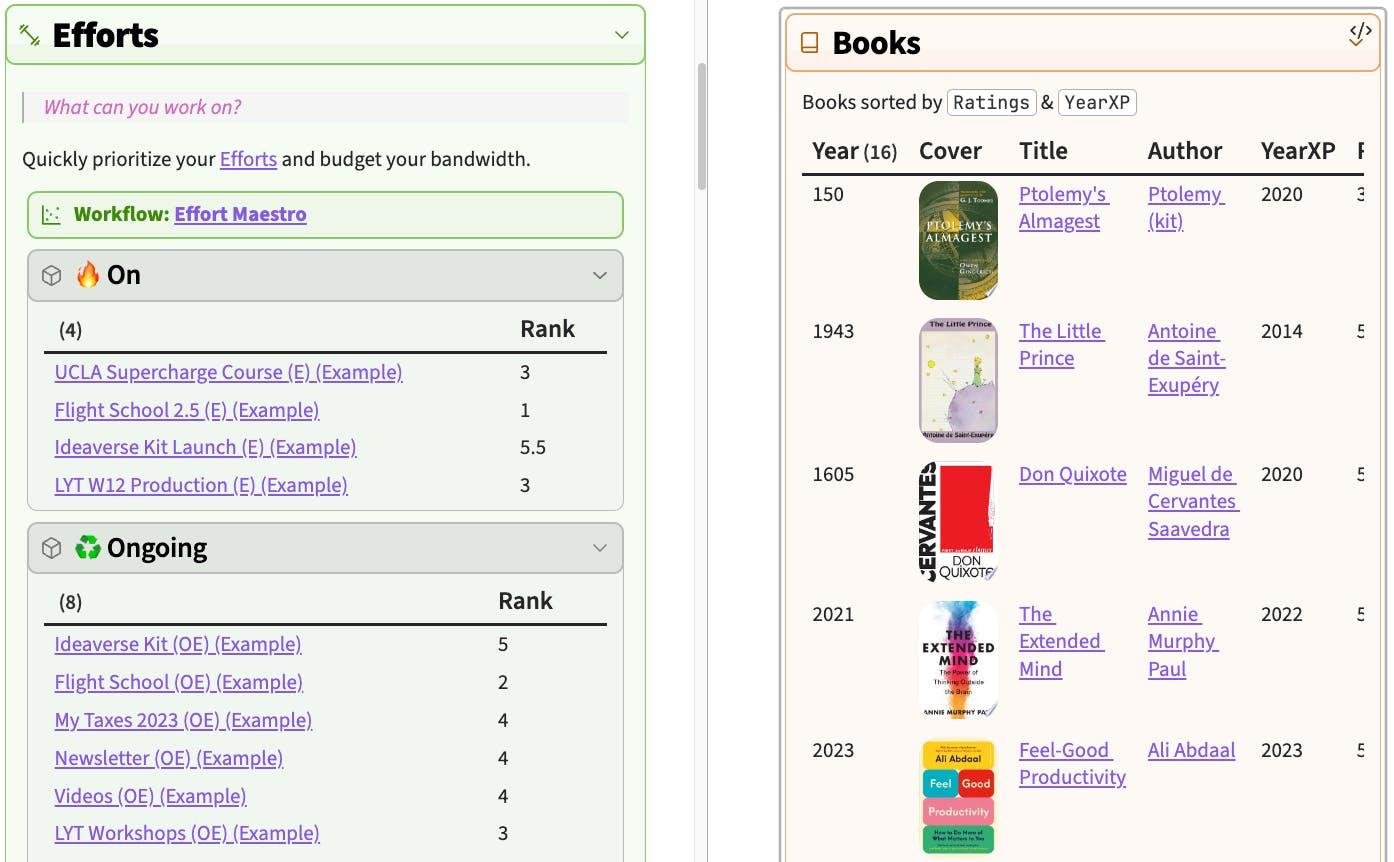
Task: Click the Books heading book icon
Action: pos(810,43)
